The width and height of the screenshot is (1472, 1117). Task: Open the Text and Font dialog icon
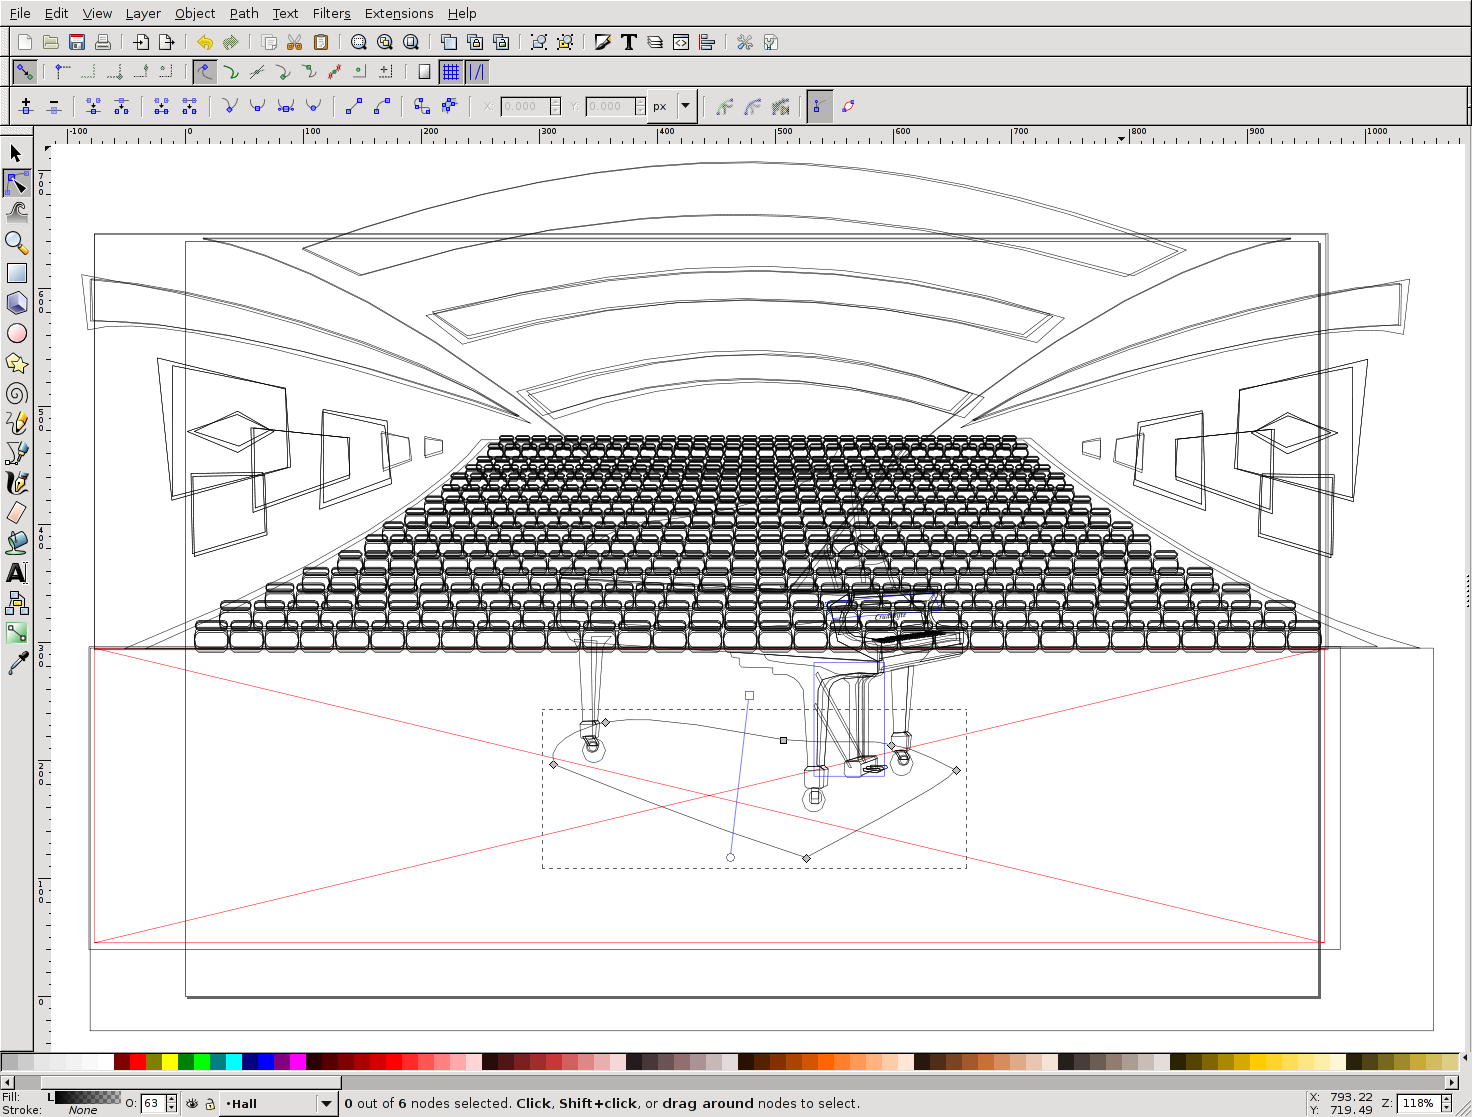[629, 42]
